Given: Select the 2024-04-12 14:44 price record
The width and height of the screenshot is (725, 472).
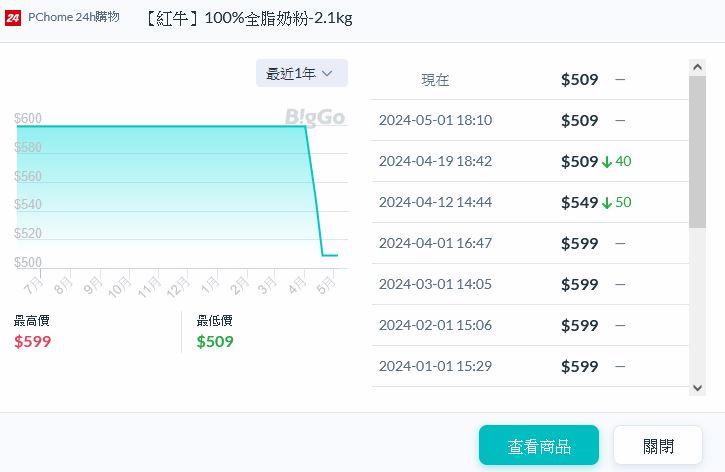Looking at the screenshot, I should point(435,202).
